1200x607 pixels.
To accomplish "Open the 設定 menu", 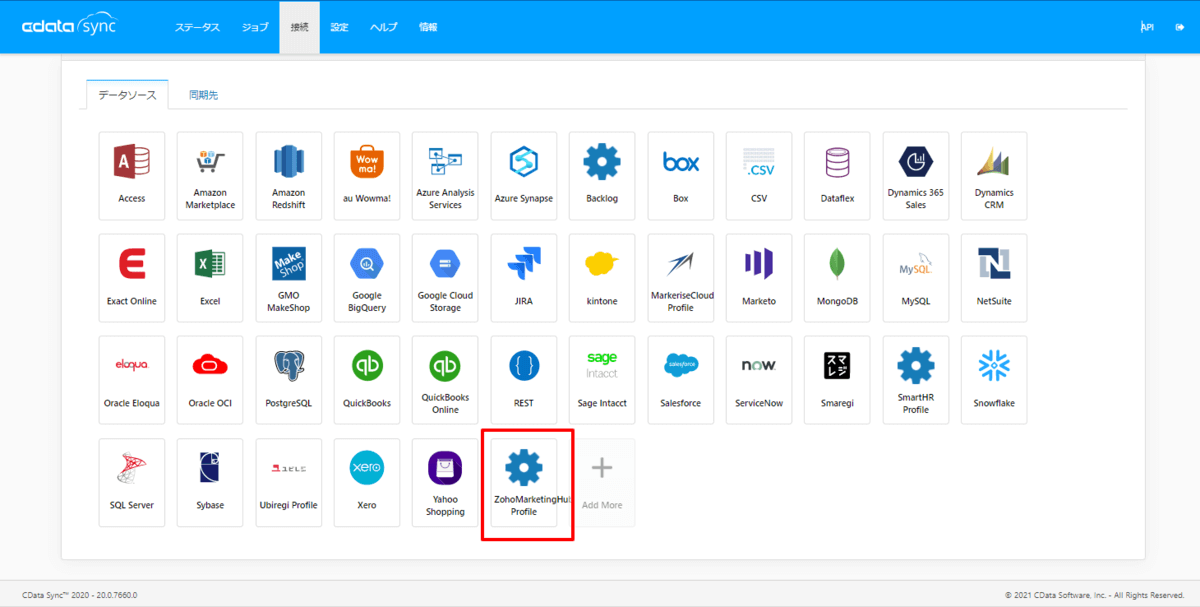I will tap(340, 27).
